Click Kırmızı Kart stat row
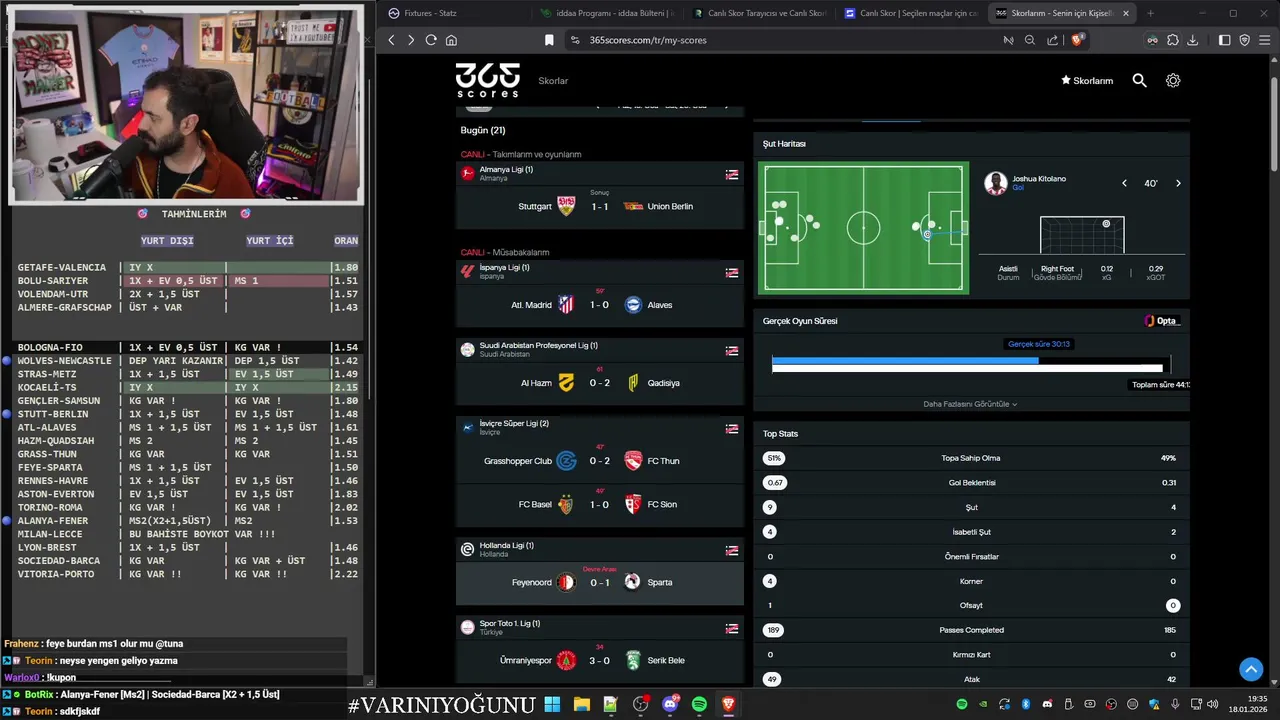Viewport: 1280px width, 720px height. tap(971, 655)
